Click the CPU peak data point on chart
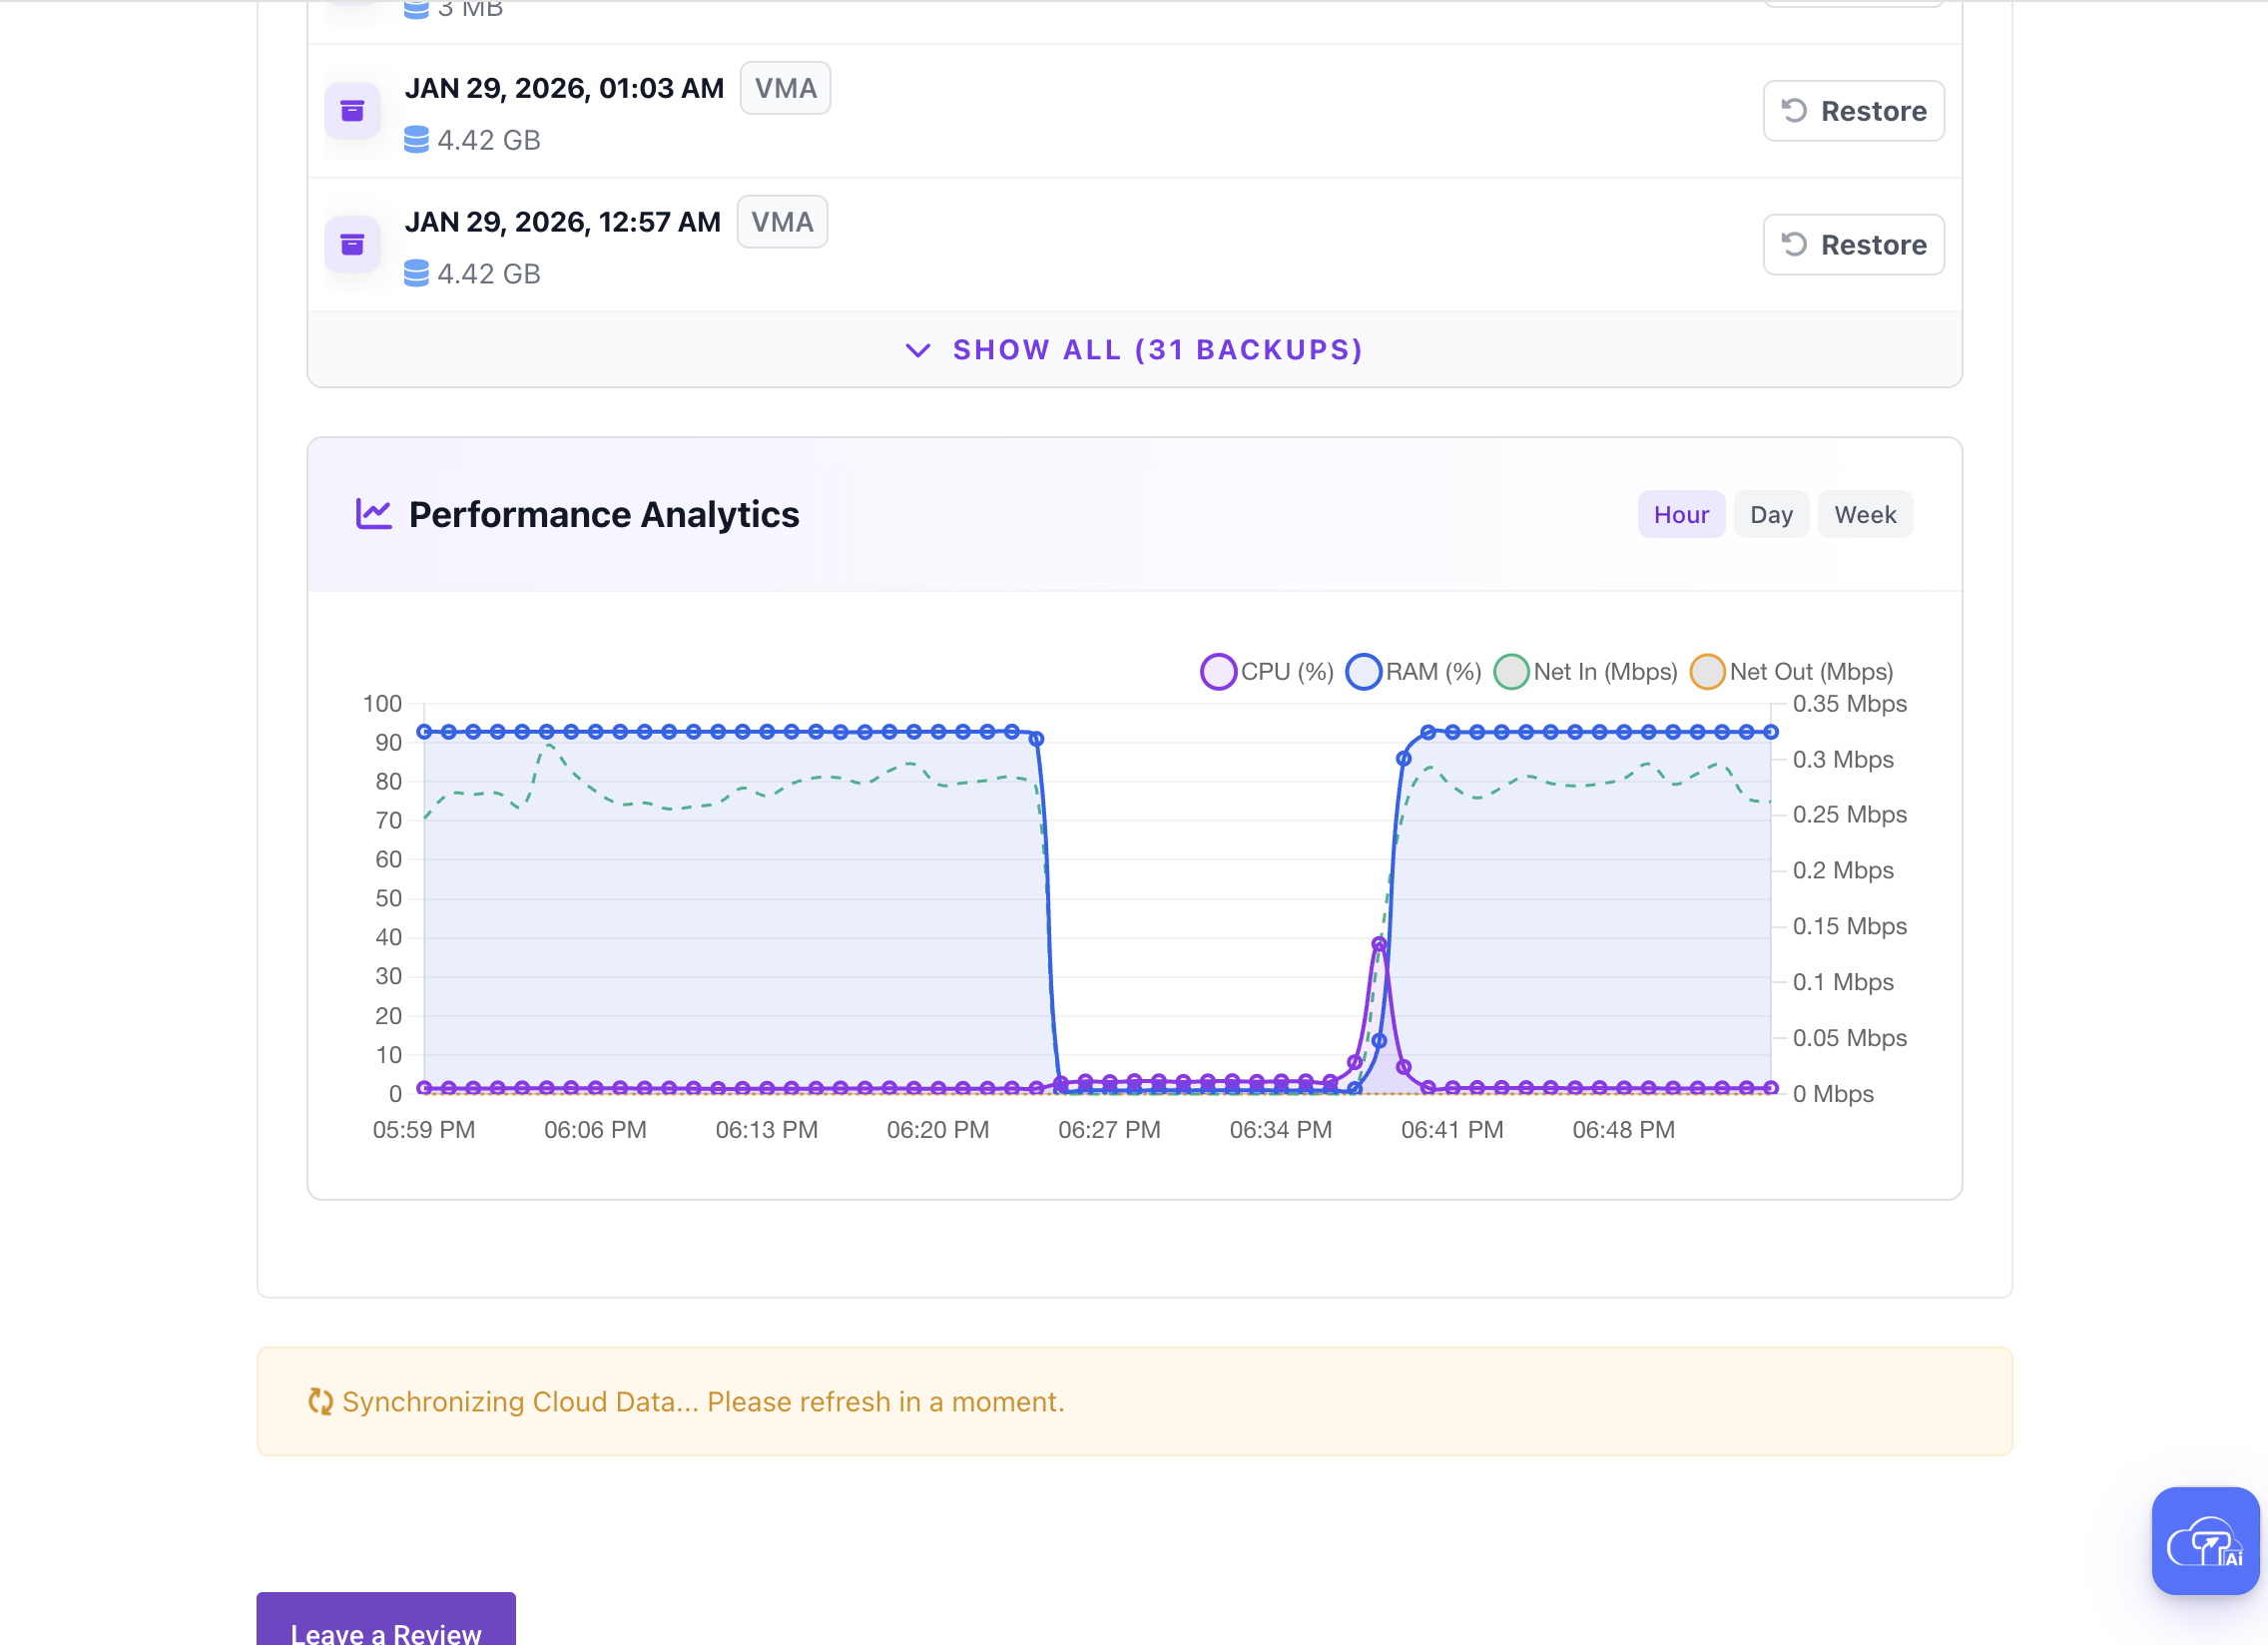 (1379, 945)
